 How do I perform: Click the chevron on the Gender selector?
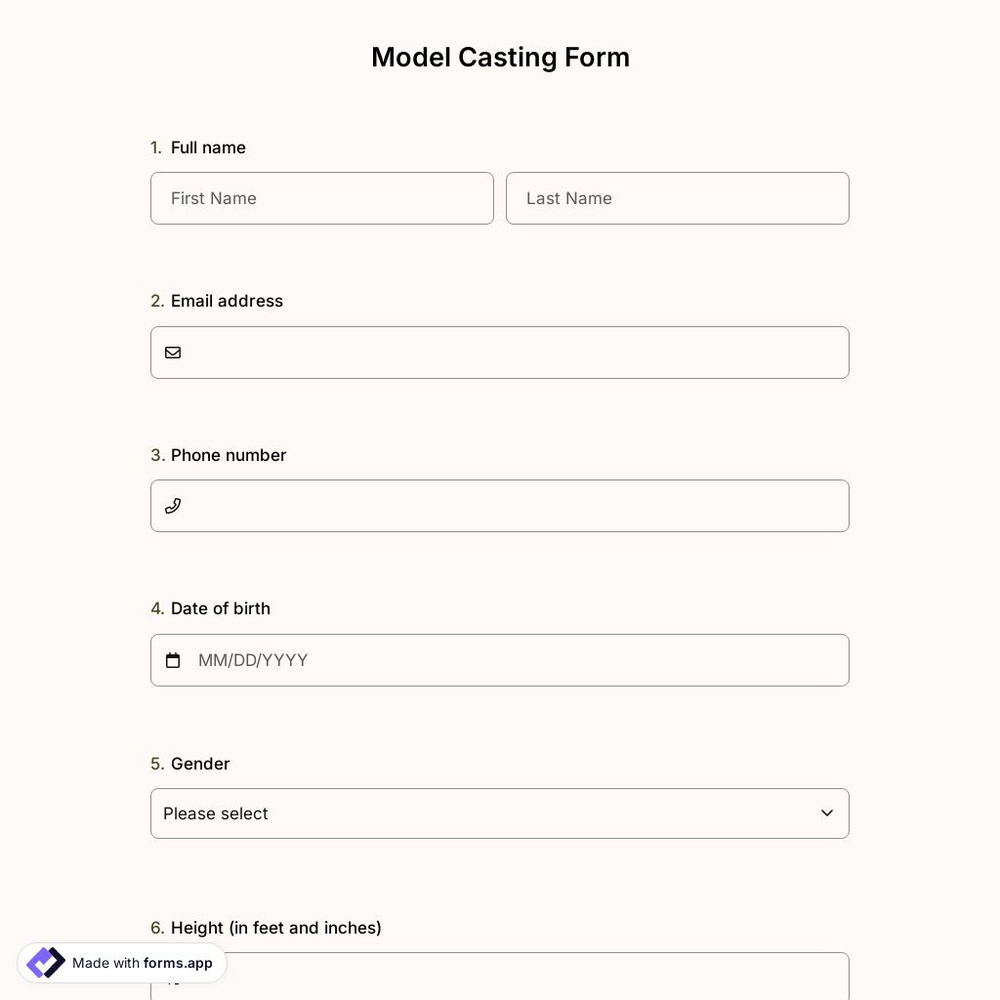pyautogui.click(x=826, y=813)
